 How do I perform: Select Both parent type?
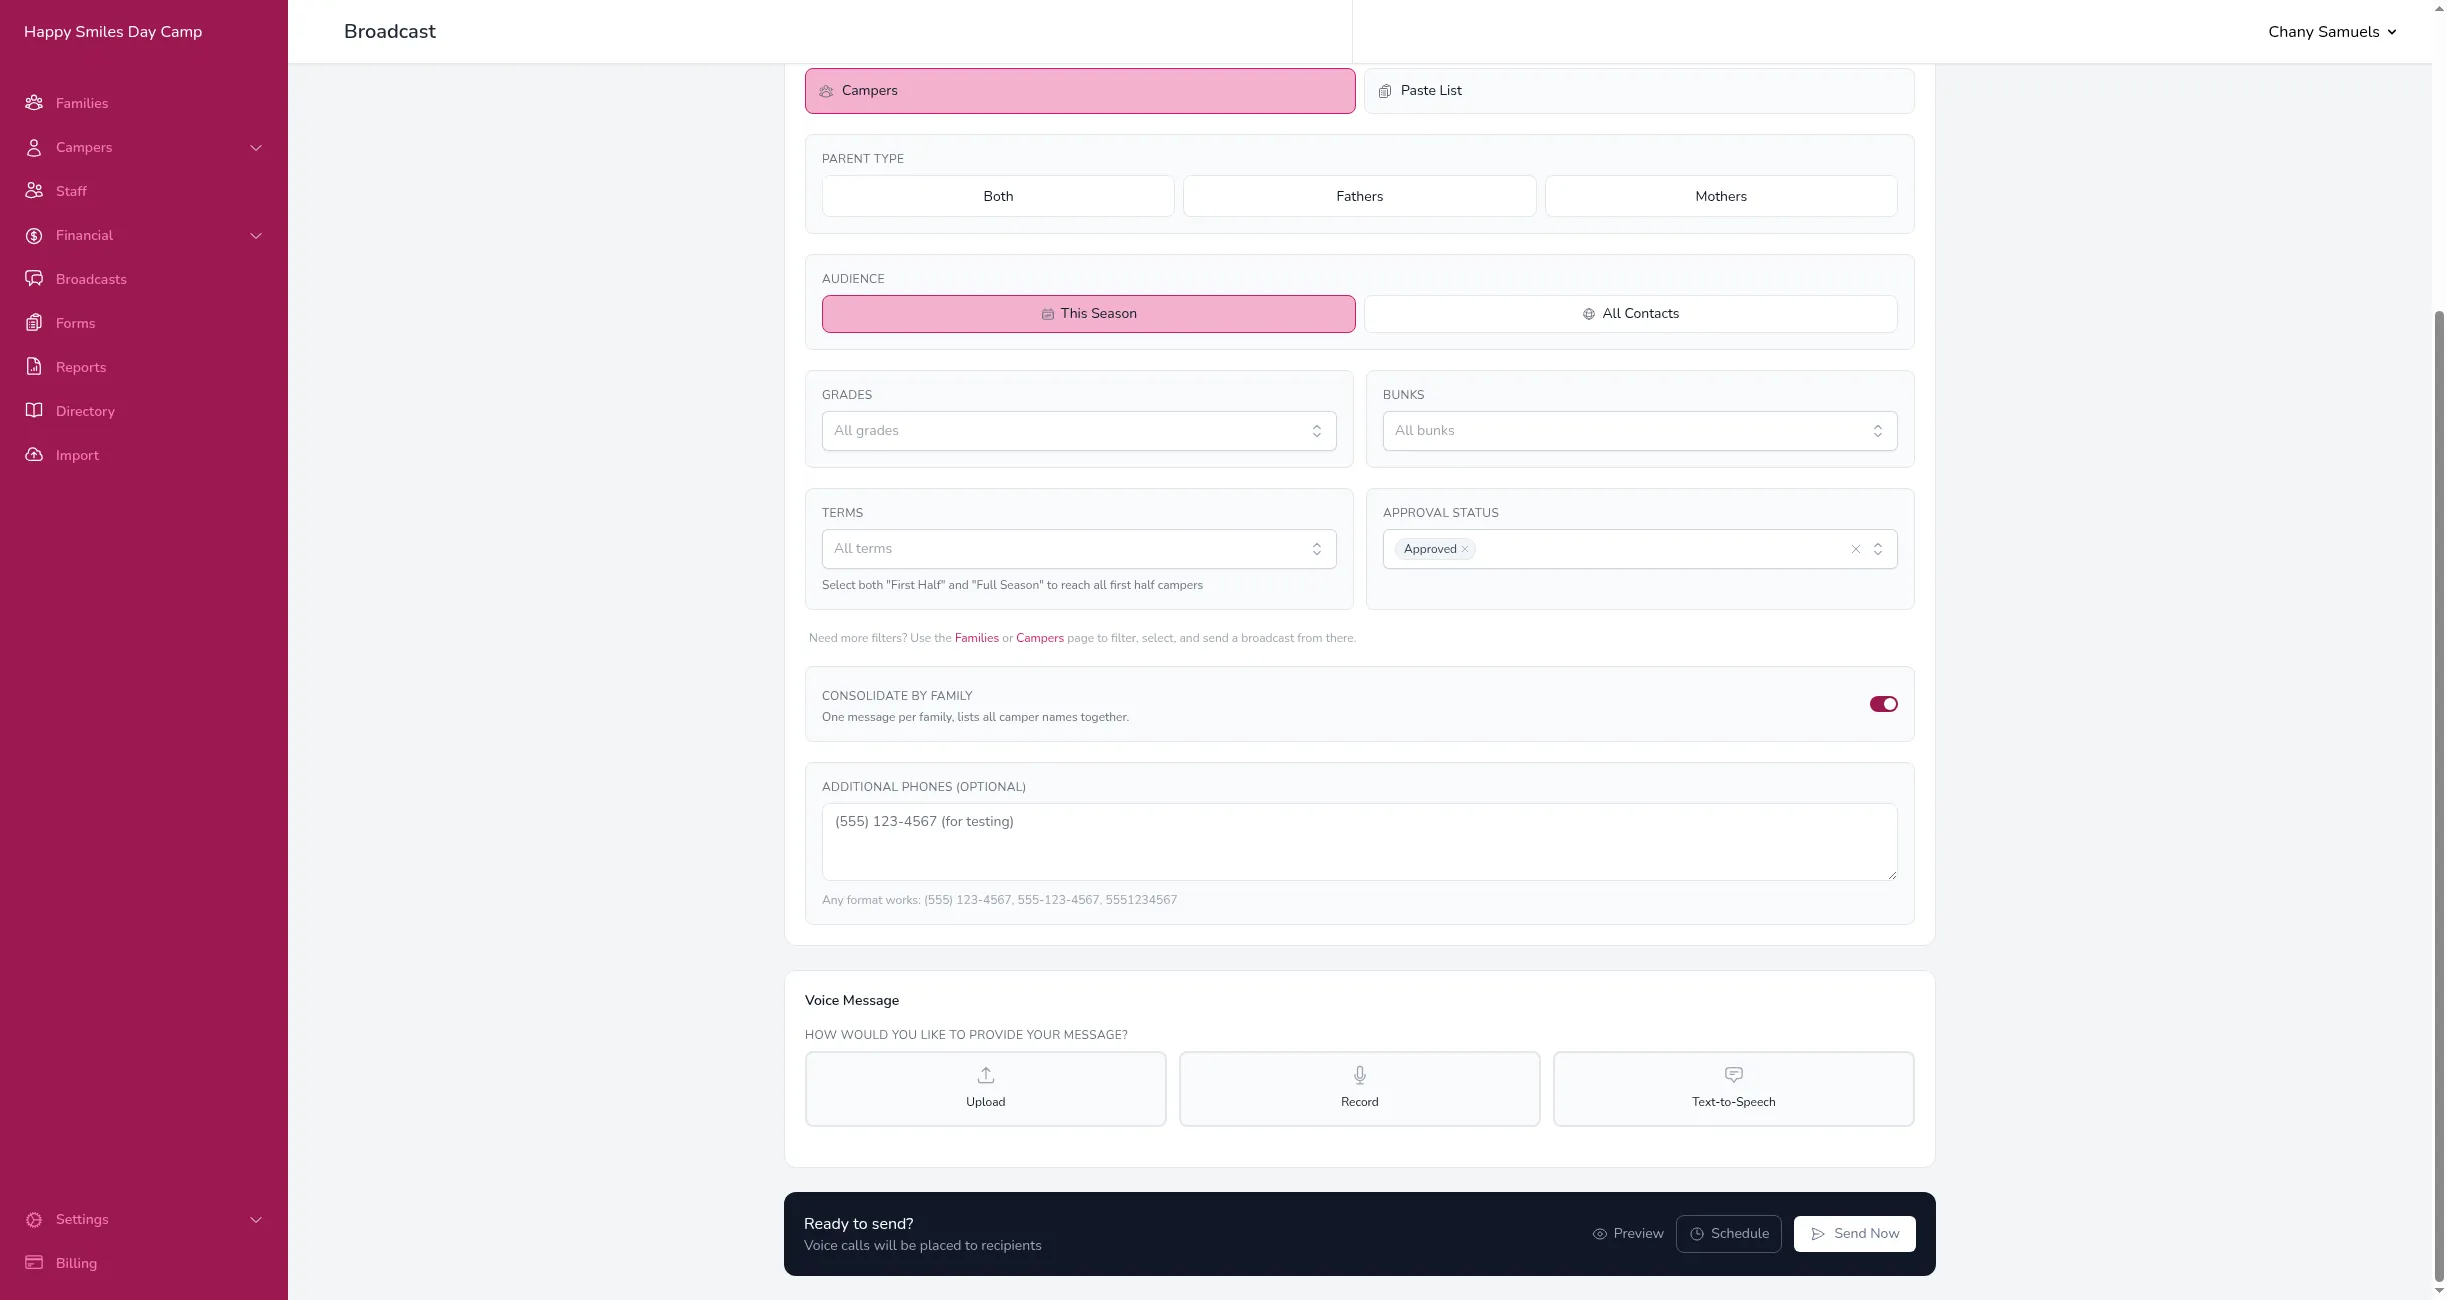[998, 196]
